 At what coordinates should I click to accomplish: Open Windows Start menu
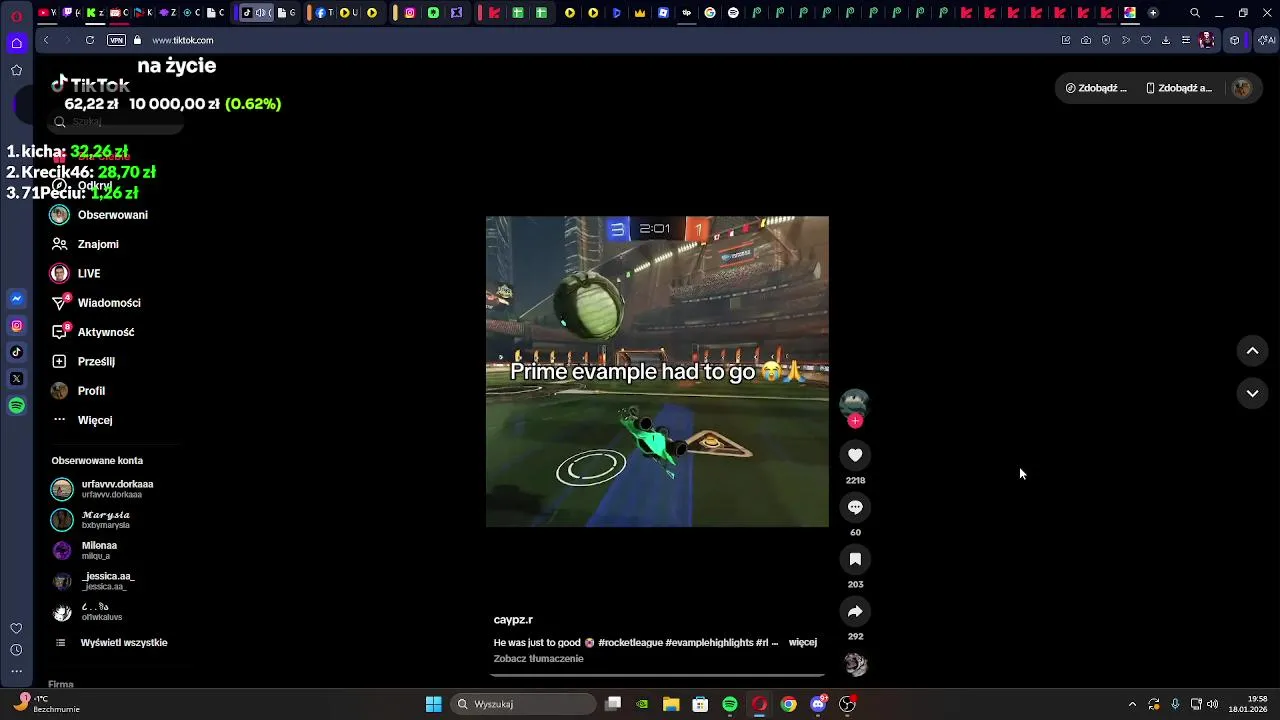tap(434, 704)
